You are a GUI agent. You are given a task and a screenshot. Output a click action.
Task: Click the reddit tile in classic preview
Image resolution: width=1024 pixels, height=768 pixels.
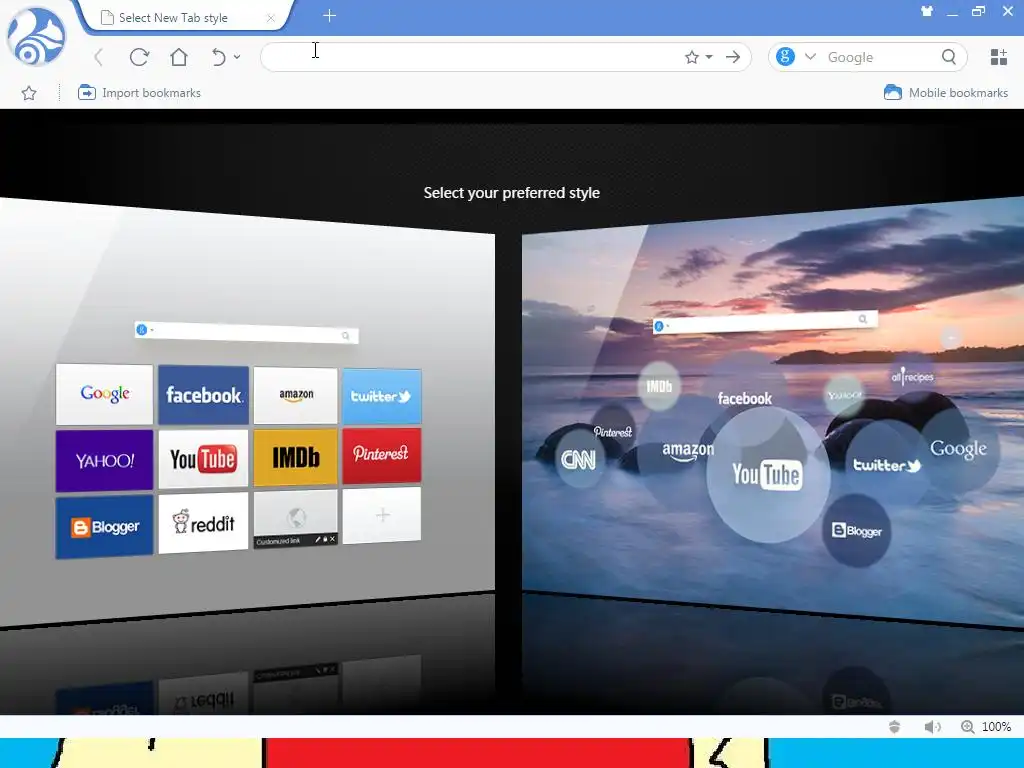click(203, 522)
